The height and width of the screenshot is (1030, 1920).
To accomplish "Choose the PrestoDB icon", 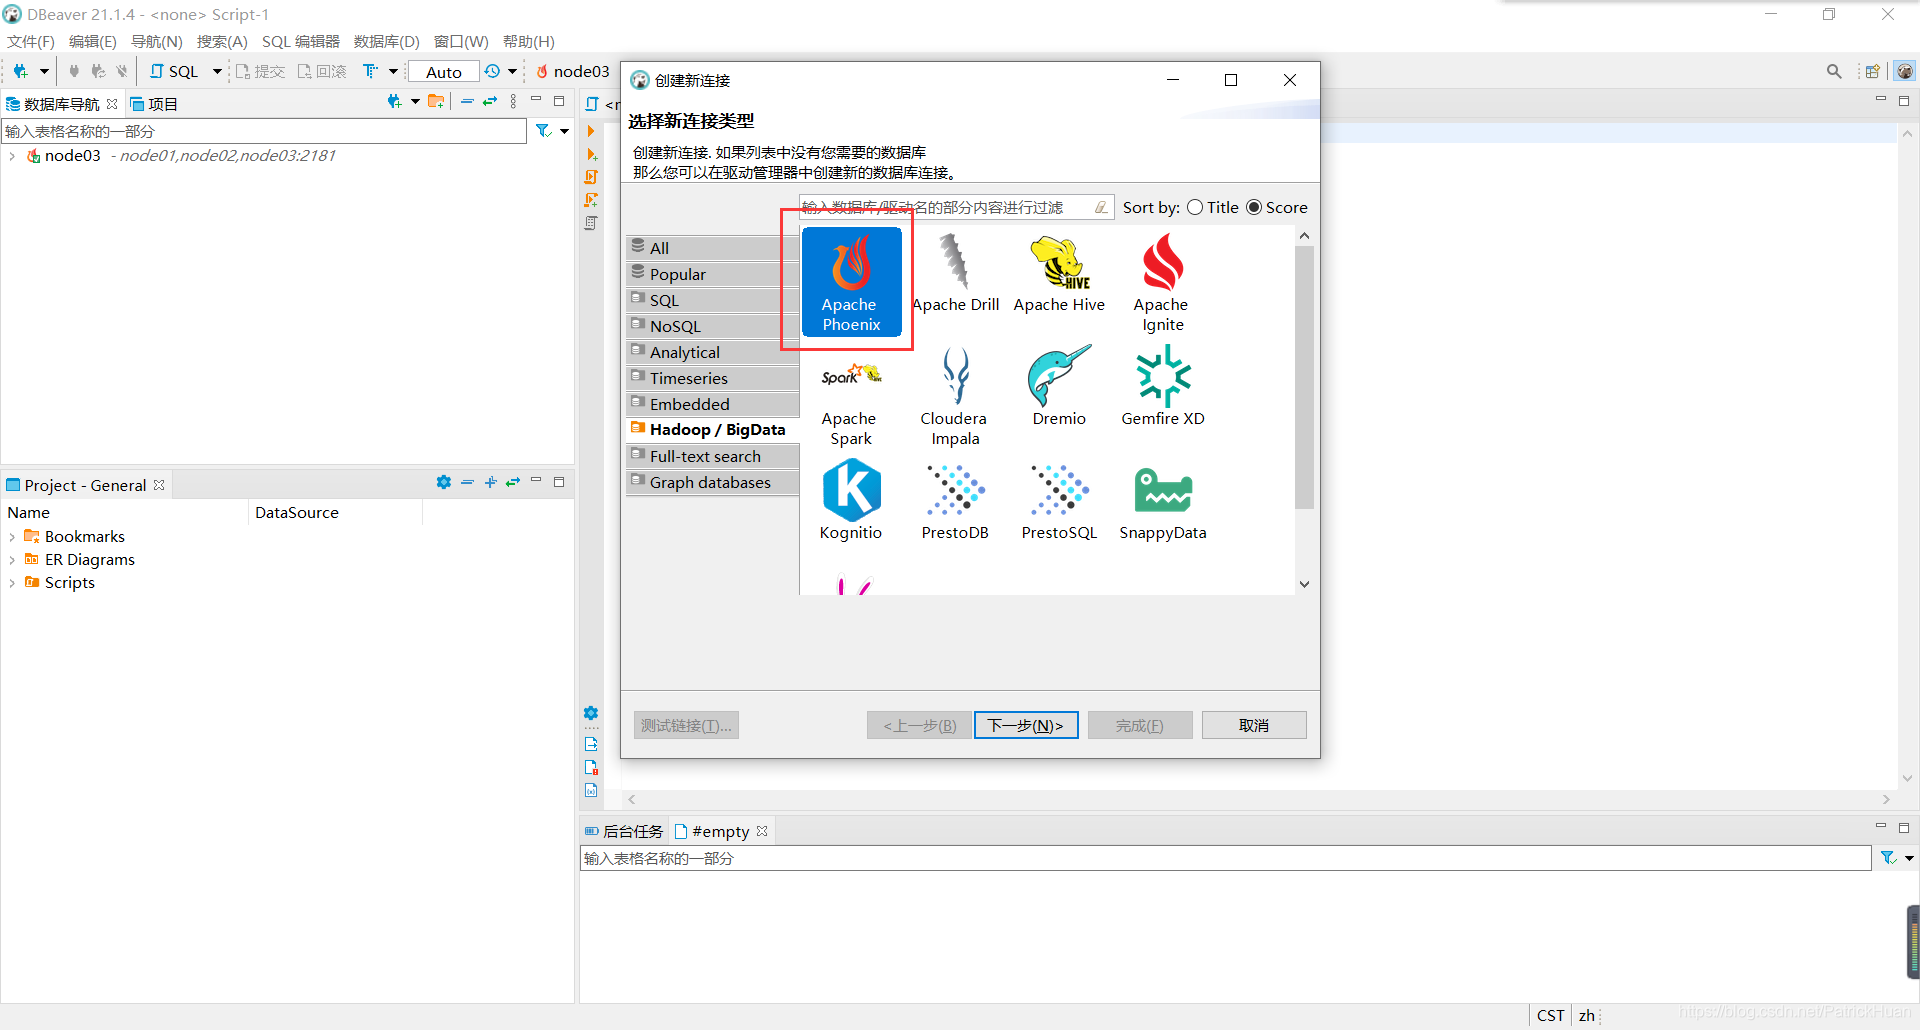I will [955, 501].
